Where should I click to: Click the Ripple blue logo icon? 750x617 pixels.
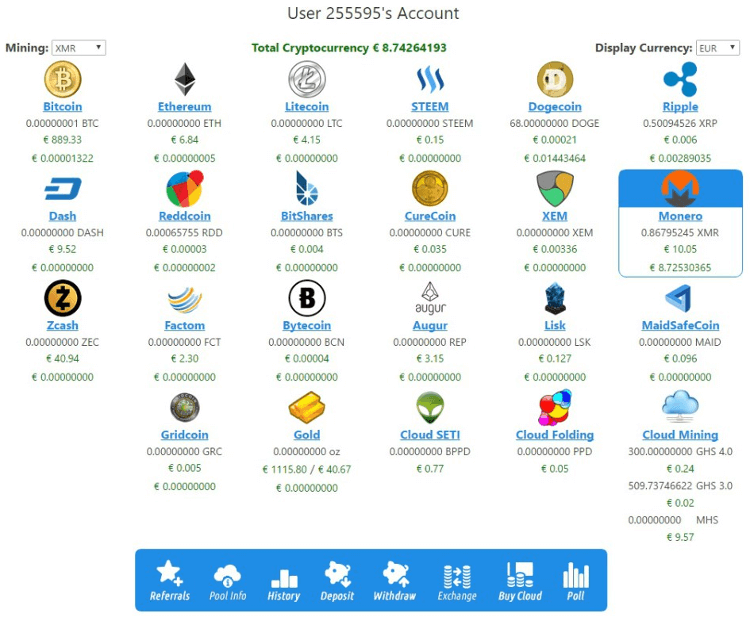click(x=680, y=79)
